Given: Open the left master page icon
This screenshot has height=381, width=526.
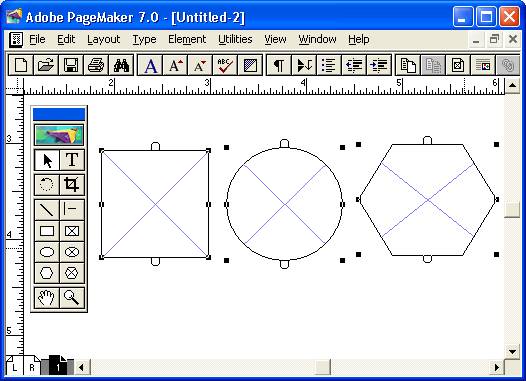Looking at the screenshot, I should pyautogui.click(x=14, y=366).
